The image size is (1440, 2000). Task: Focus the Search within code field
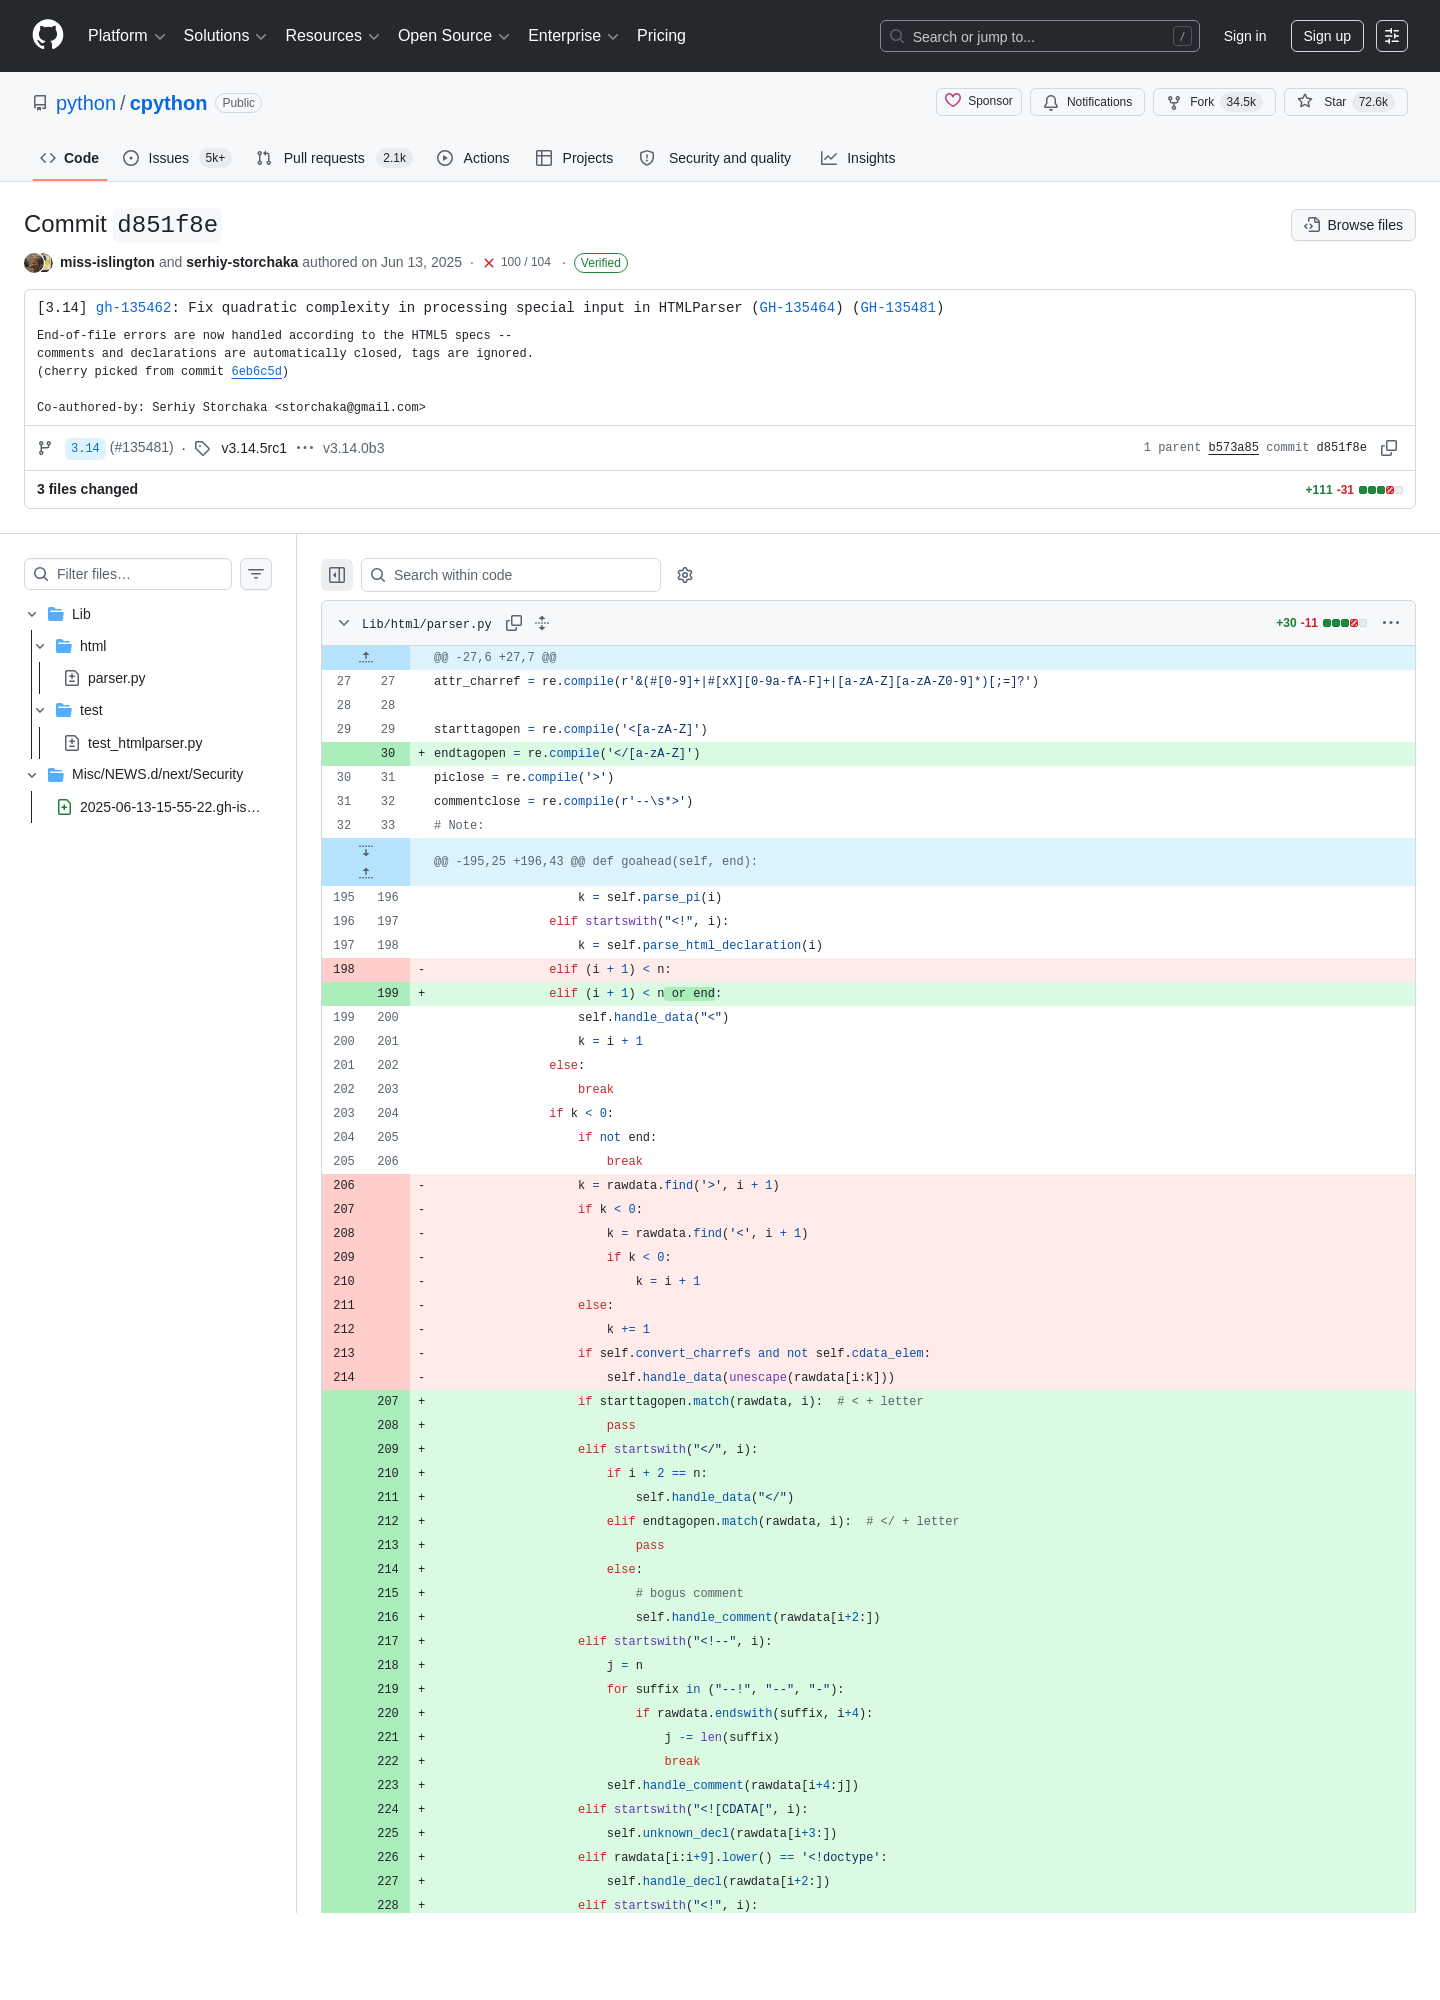coord(511,575)
